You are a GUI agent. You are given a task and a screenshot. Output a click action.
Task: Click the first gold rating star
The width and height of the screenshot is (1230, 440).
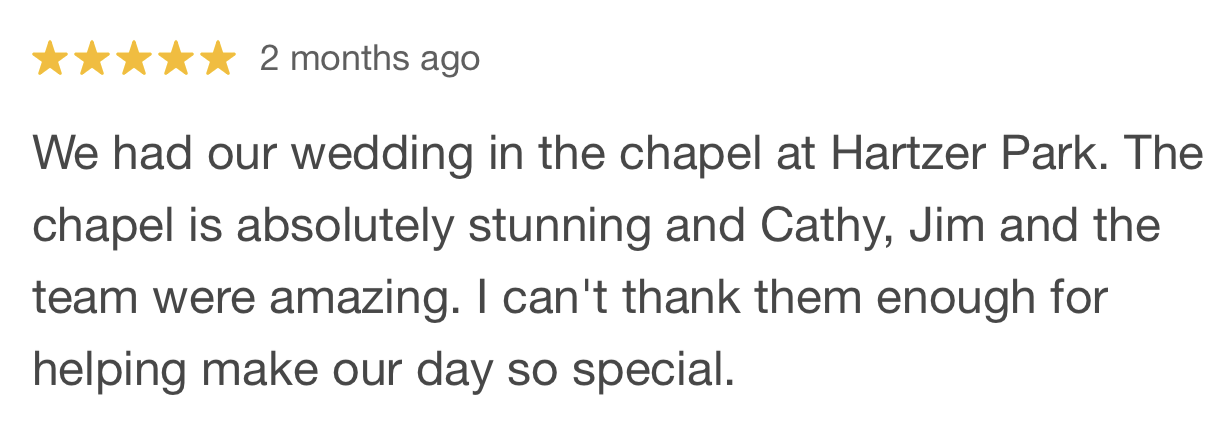point(49,60)
